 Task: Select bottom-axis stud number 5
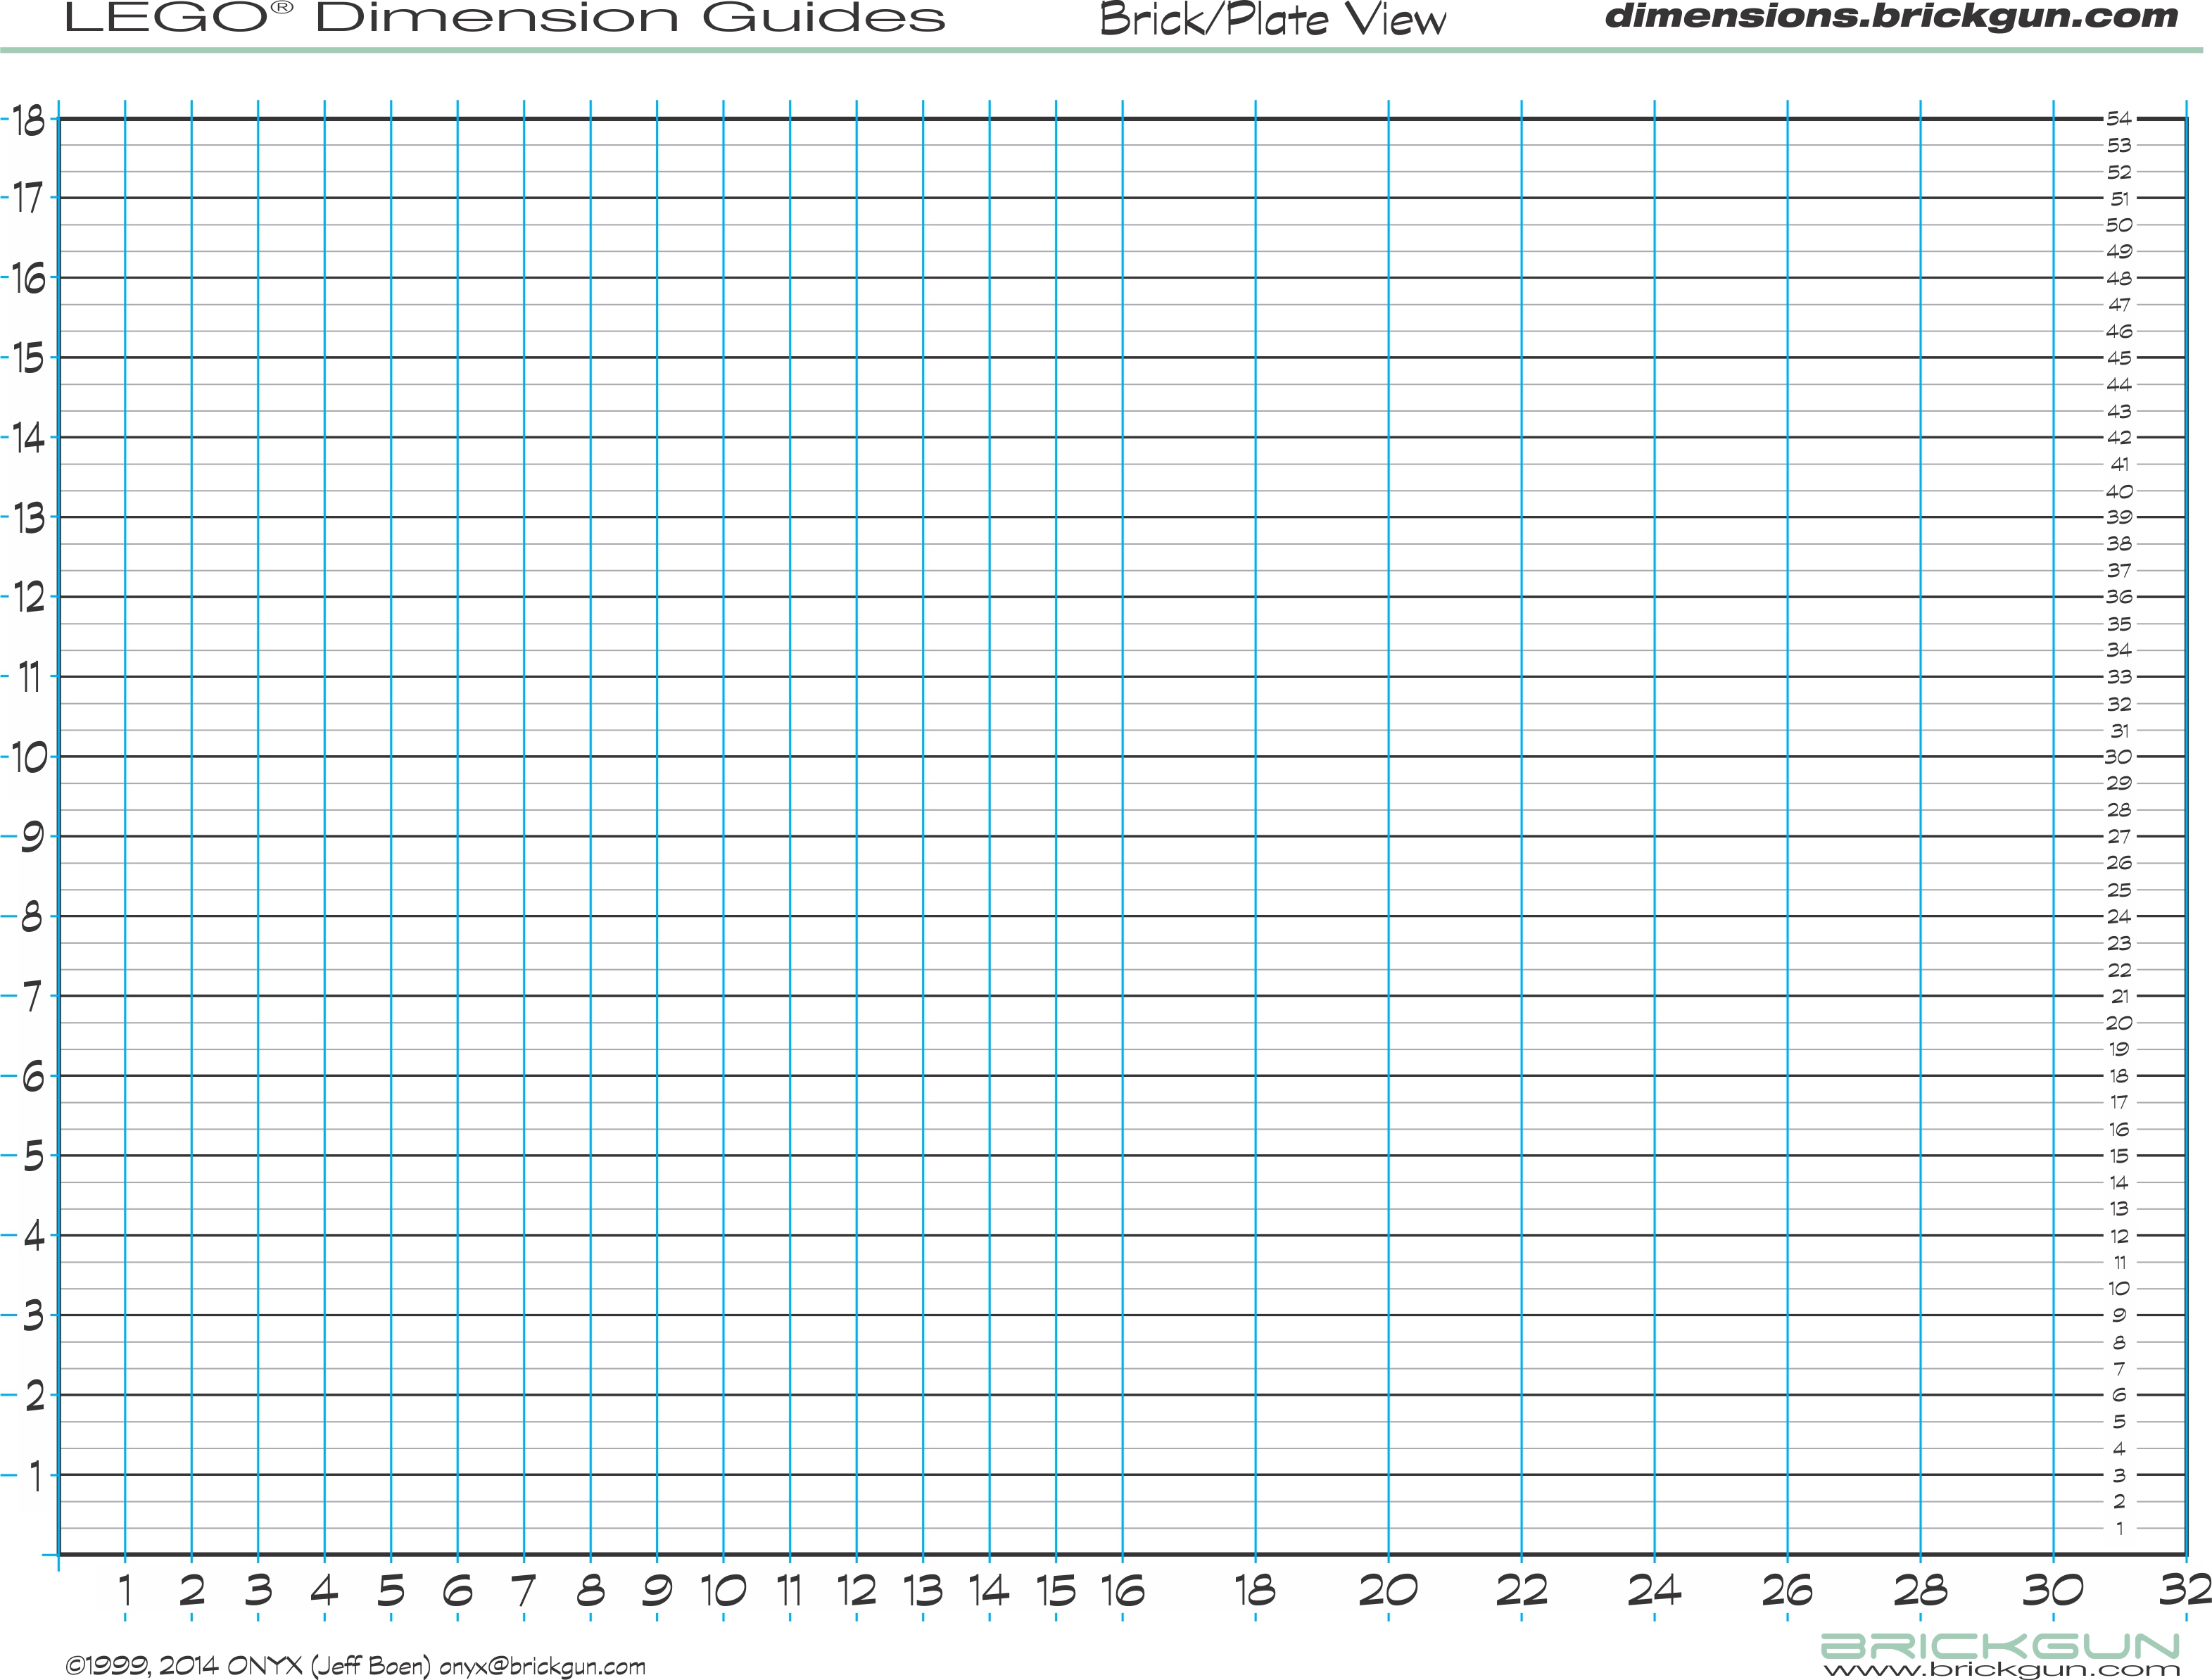point(391,1590)
